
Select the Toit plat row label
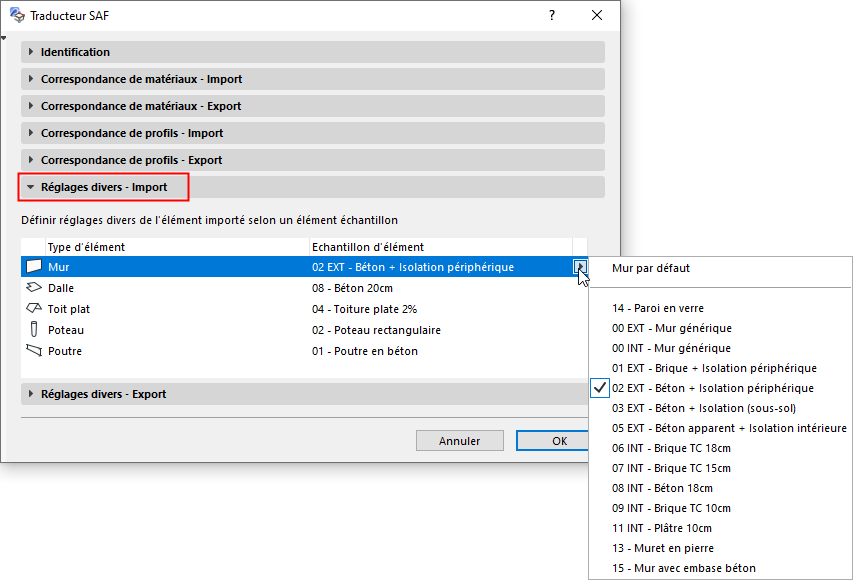(x=69, y=309)
